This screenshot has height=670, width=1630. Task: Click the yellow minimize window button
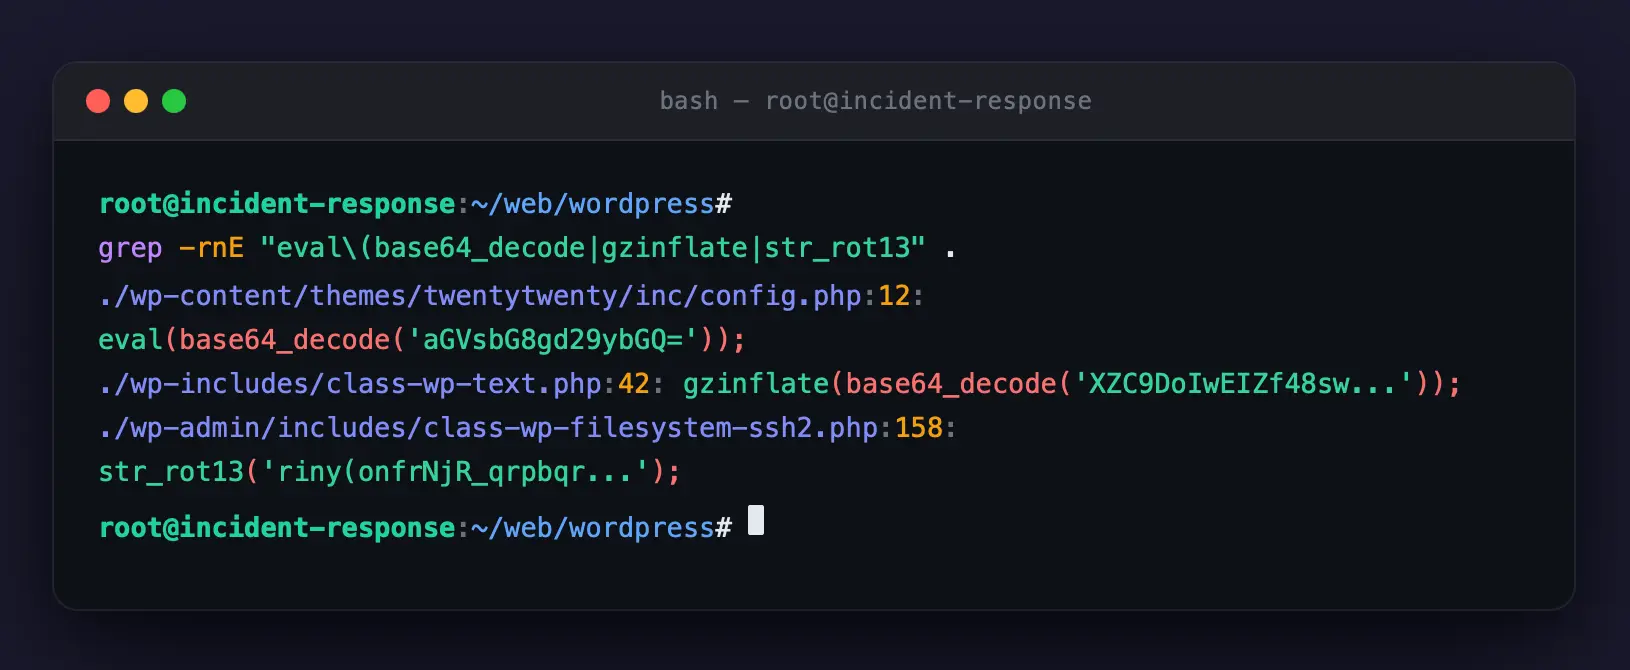(x=136, y=101)
